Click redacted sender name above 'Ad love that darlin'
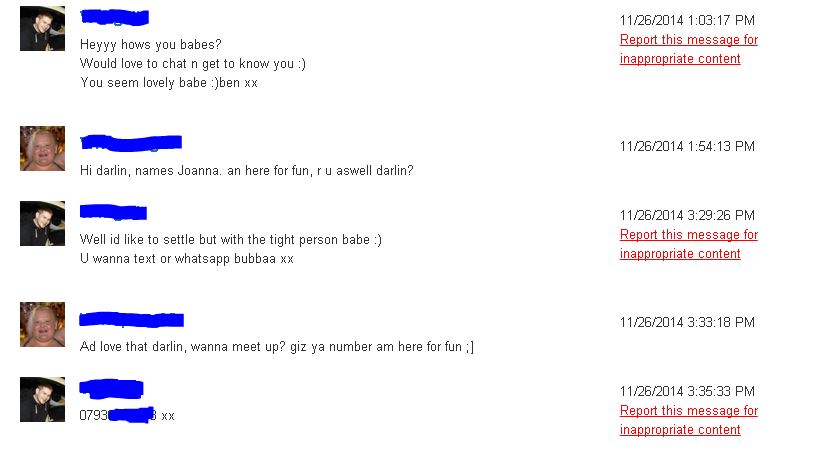This screenshot has width=827, height=455. (x=131, y=320)
